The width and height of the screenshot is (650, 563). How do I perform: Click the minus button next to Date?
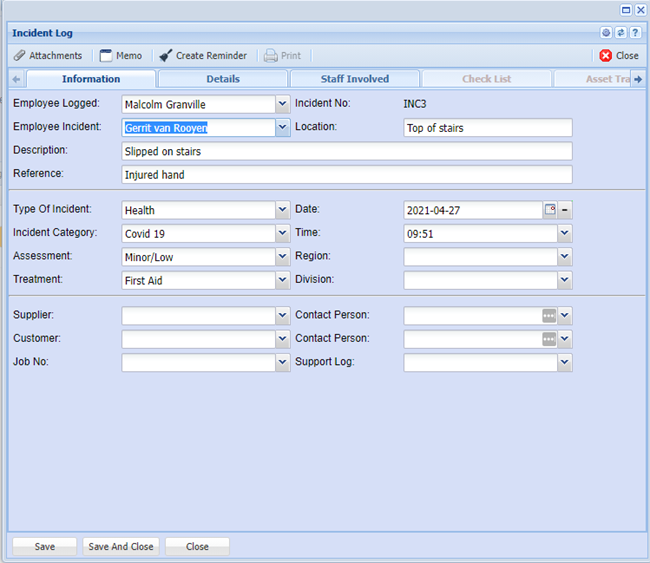(565, 209)
